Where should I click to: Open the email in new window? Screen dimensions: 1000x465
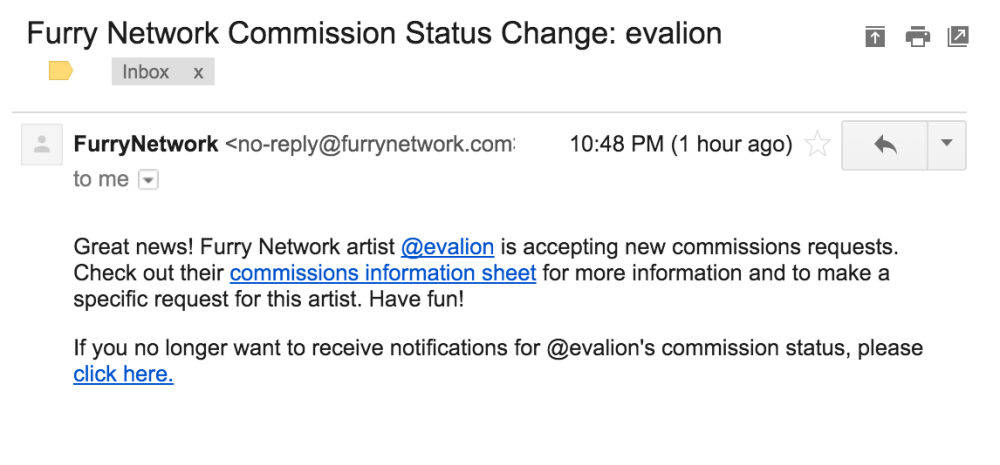click(x=958, y=37)
